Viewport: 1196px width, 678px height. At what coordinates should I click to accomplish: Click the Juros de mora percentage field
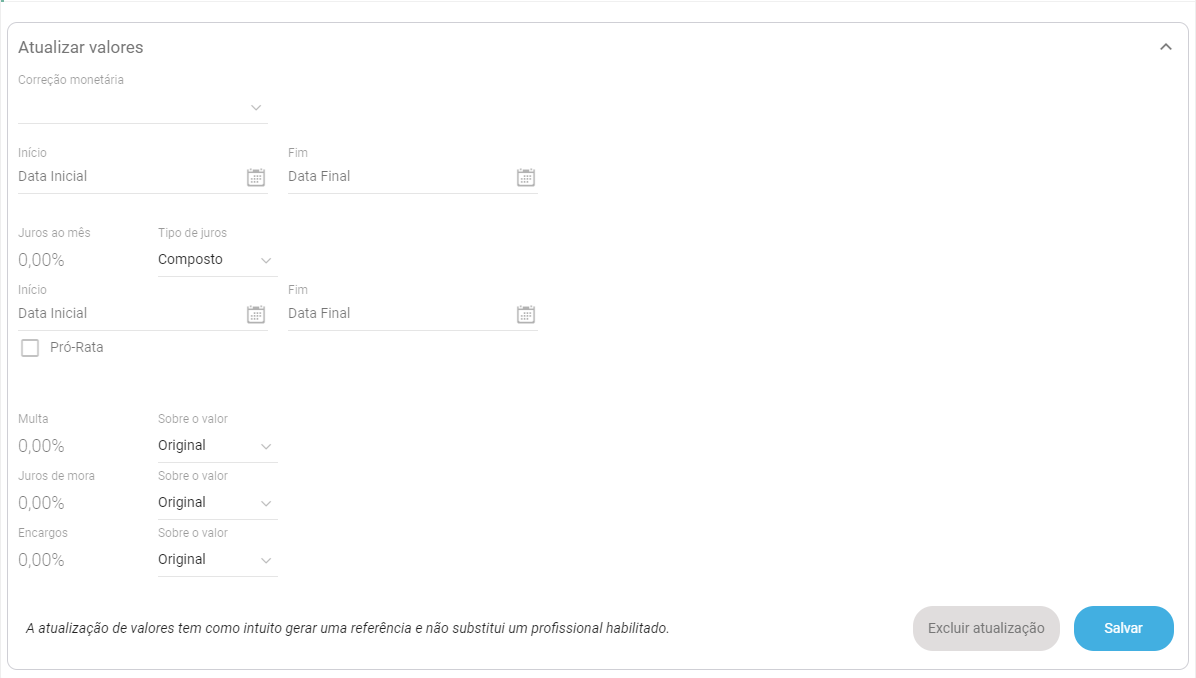point(78,503)
